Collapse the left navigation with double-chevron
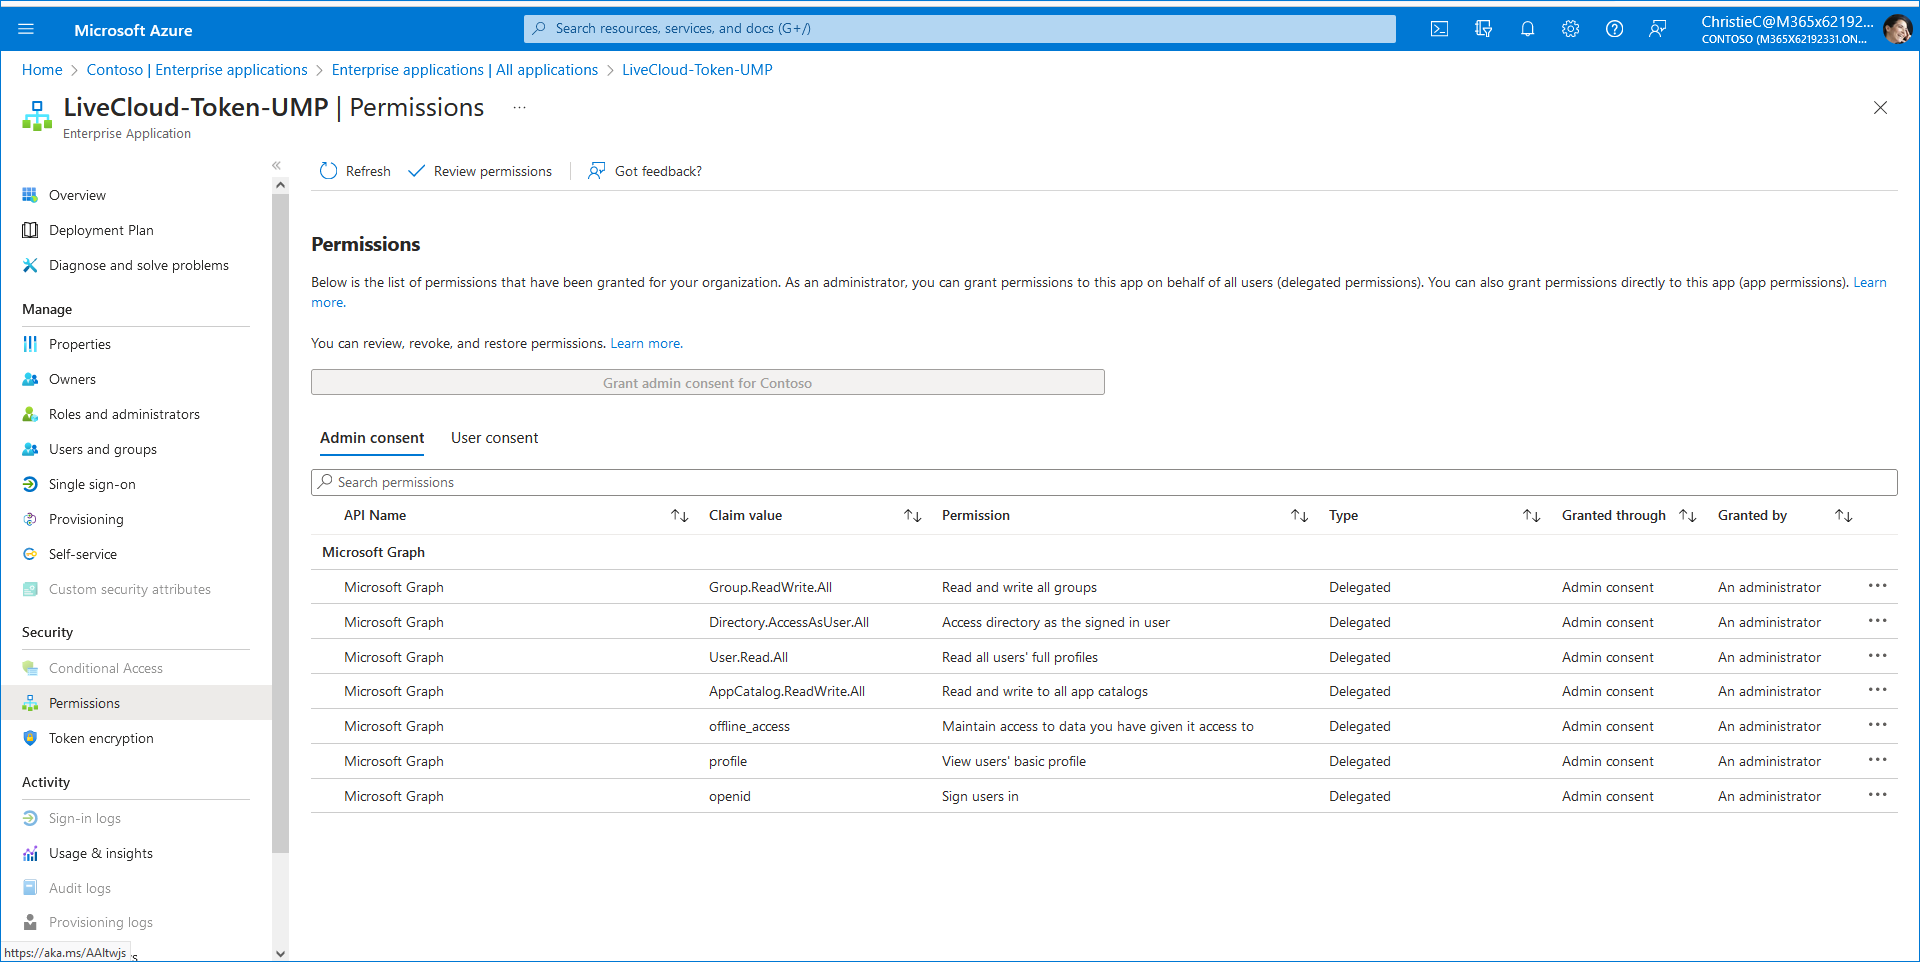The image size is (1920, 962). coord(277,165)
